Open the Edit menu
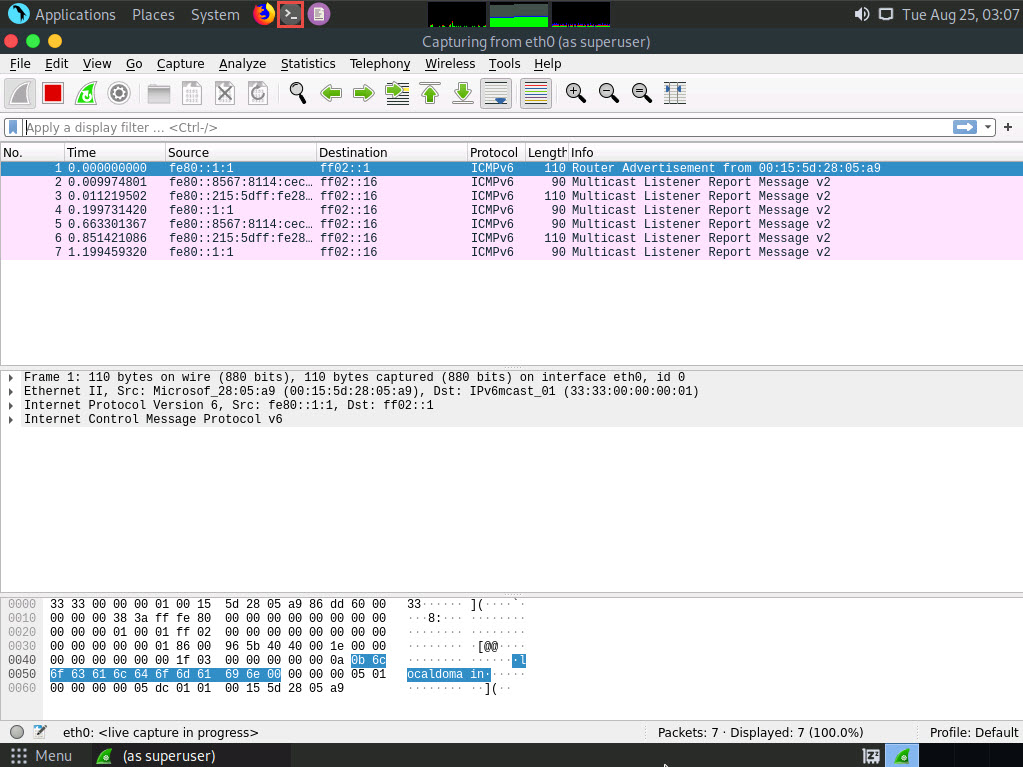The image size is (1023, 767). click(56, 63)
